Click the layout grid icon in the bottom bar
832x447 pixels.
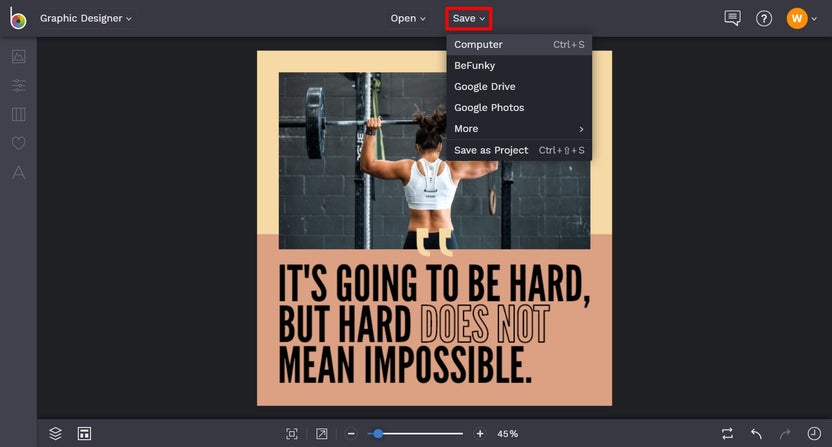pyautogui.click(x=84, y=434)
